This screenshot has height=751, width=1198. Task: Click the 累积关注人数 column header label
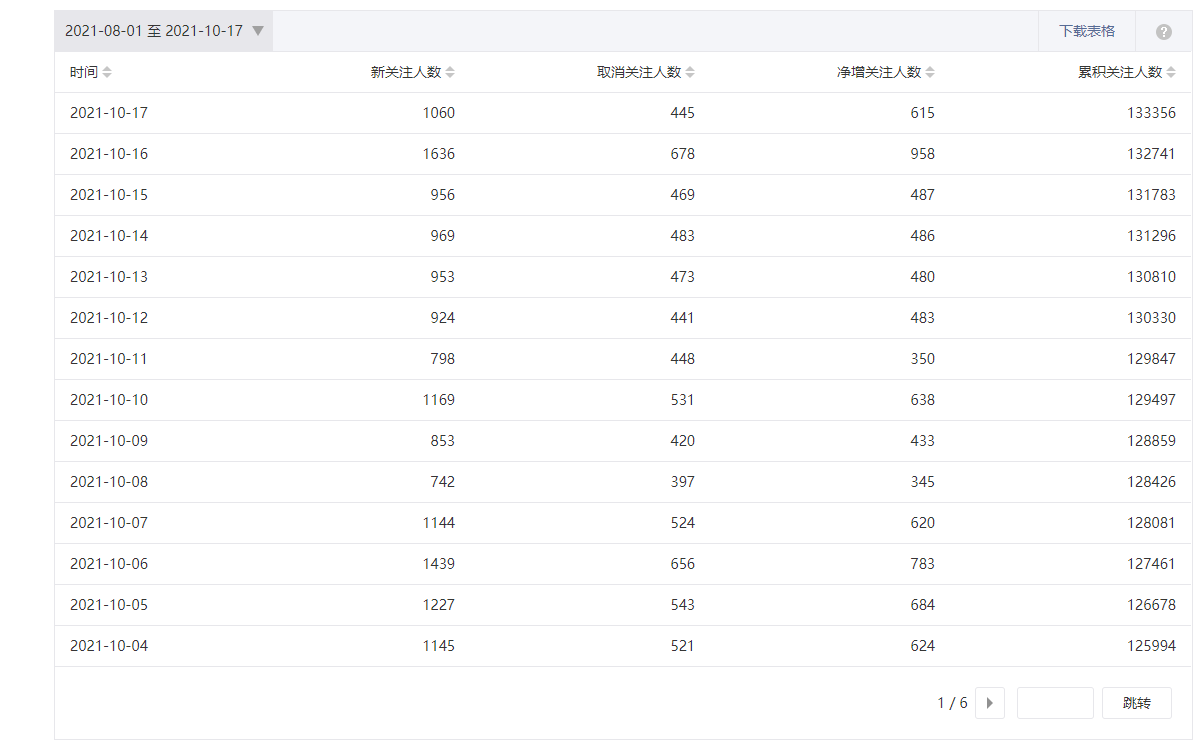pos(1120,72)
